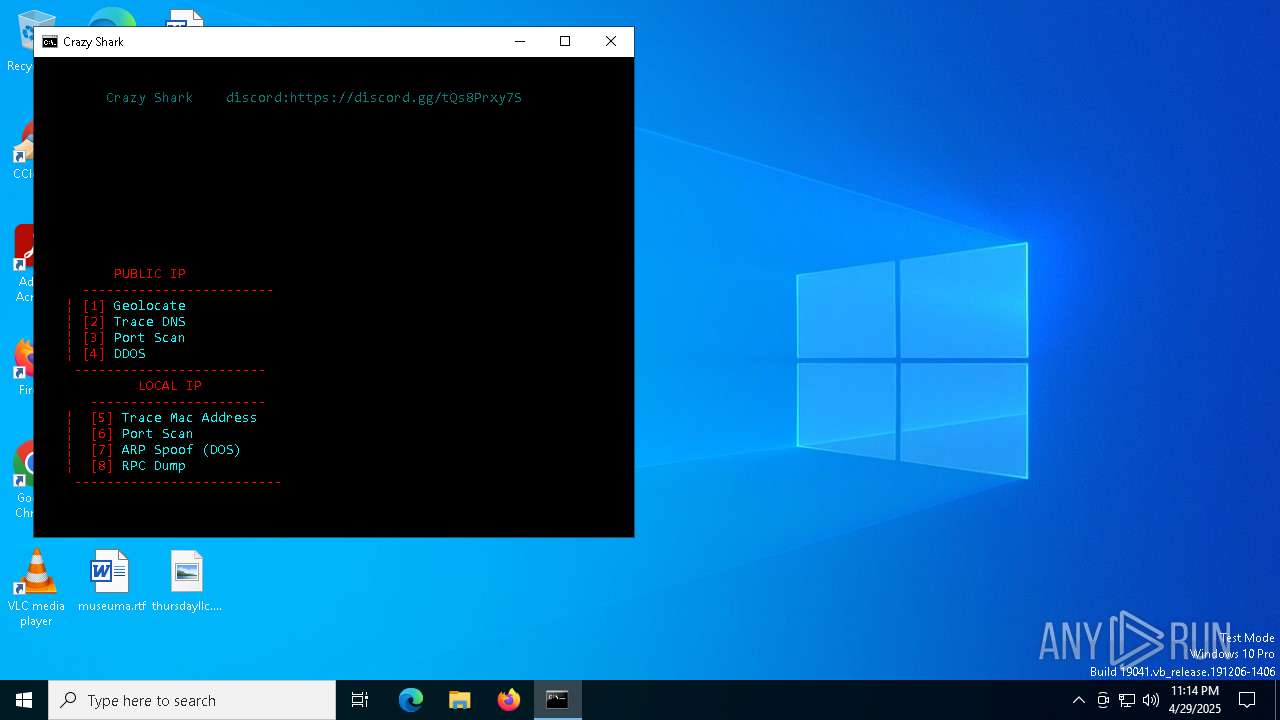Launch Microsoft Edge from the taskbar
Screen dimensions: 1280x720
pyautogui.click(x=411, y=700)
